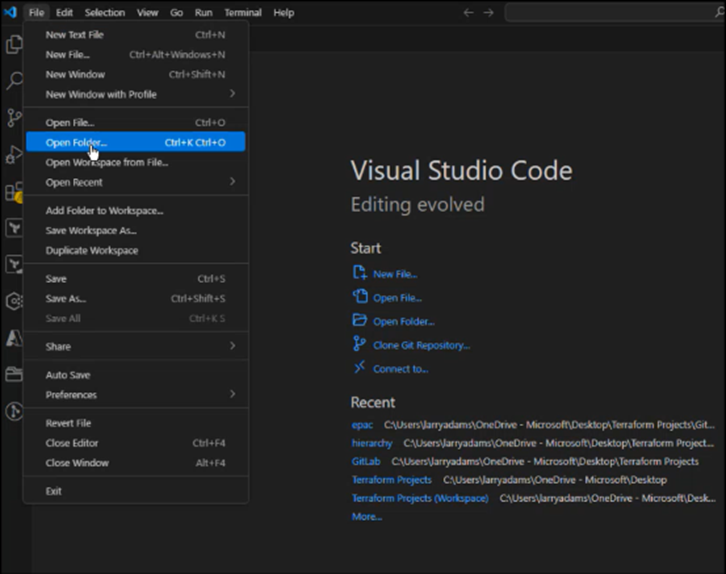Open the Search view in activity bar
Screen dimensions: 726x574
(14, 81)
